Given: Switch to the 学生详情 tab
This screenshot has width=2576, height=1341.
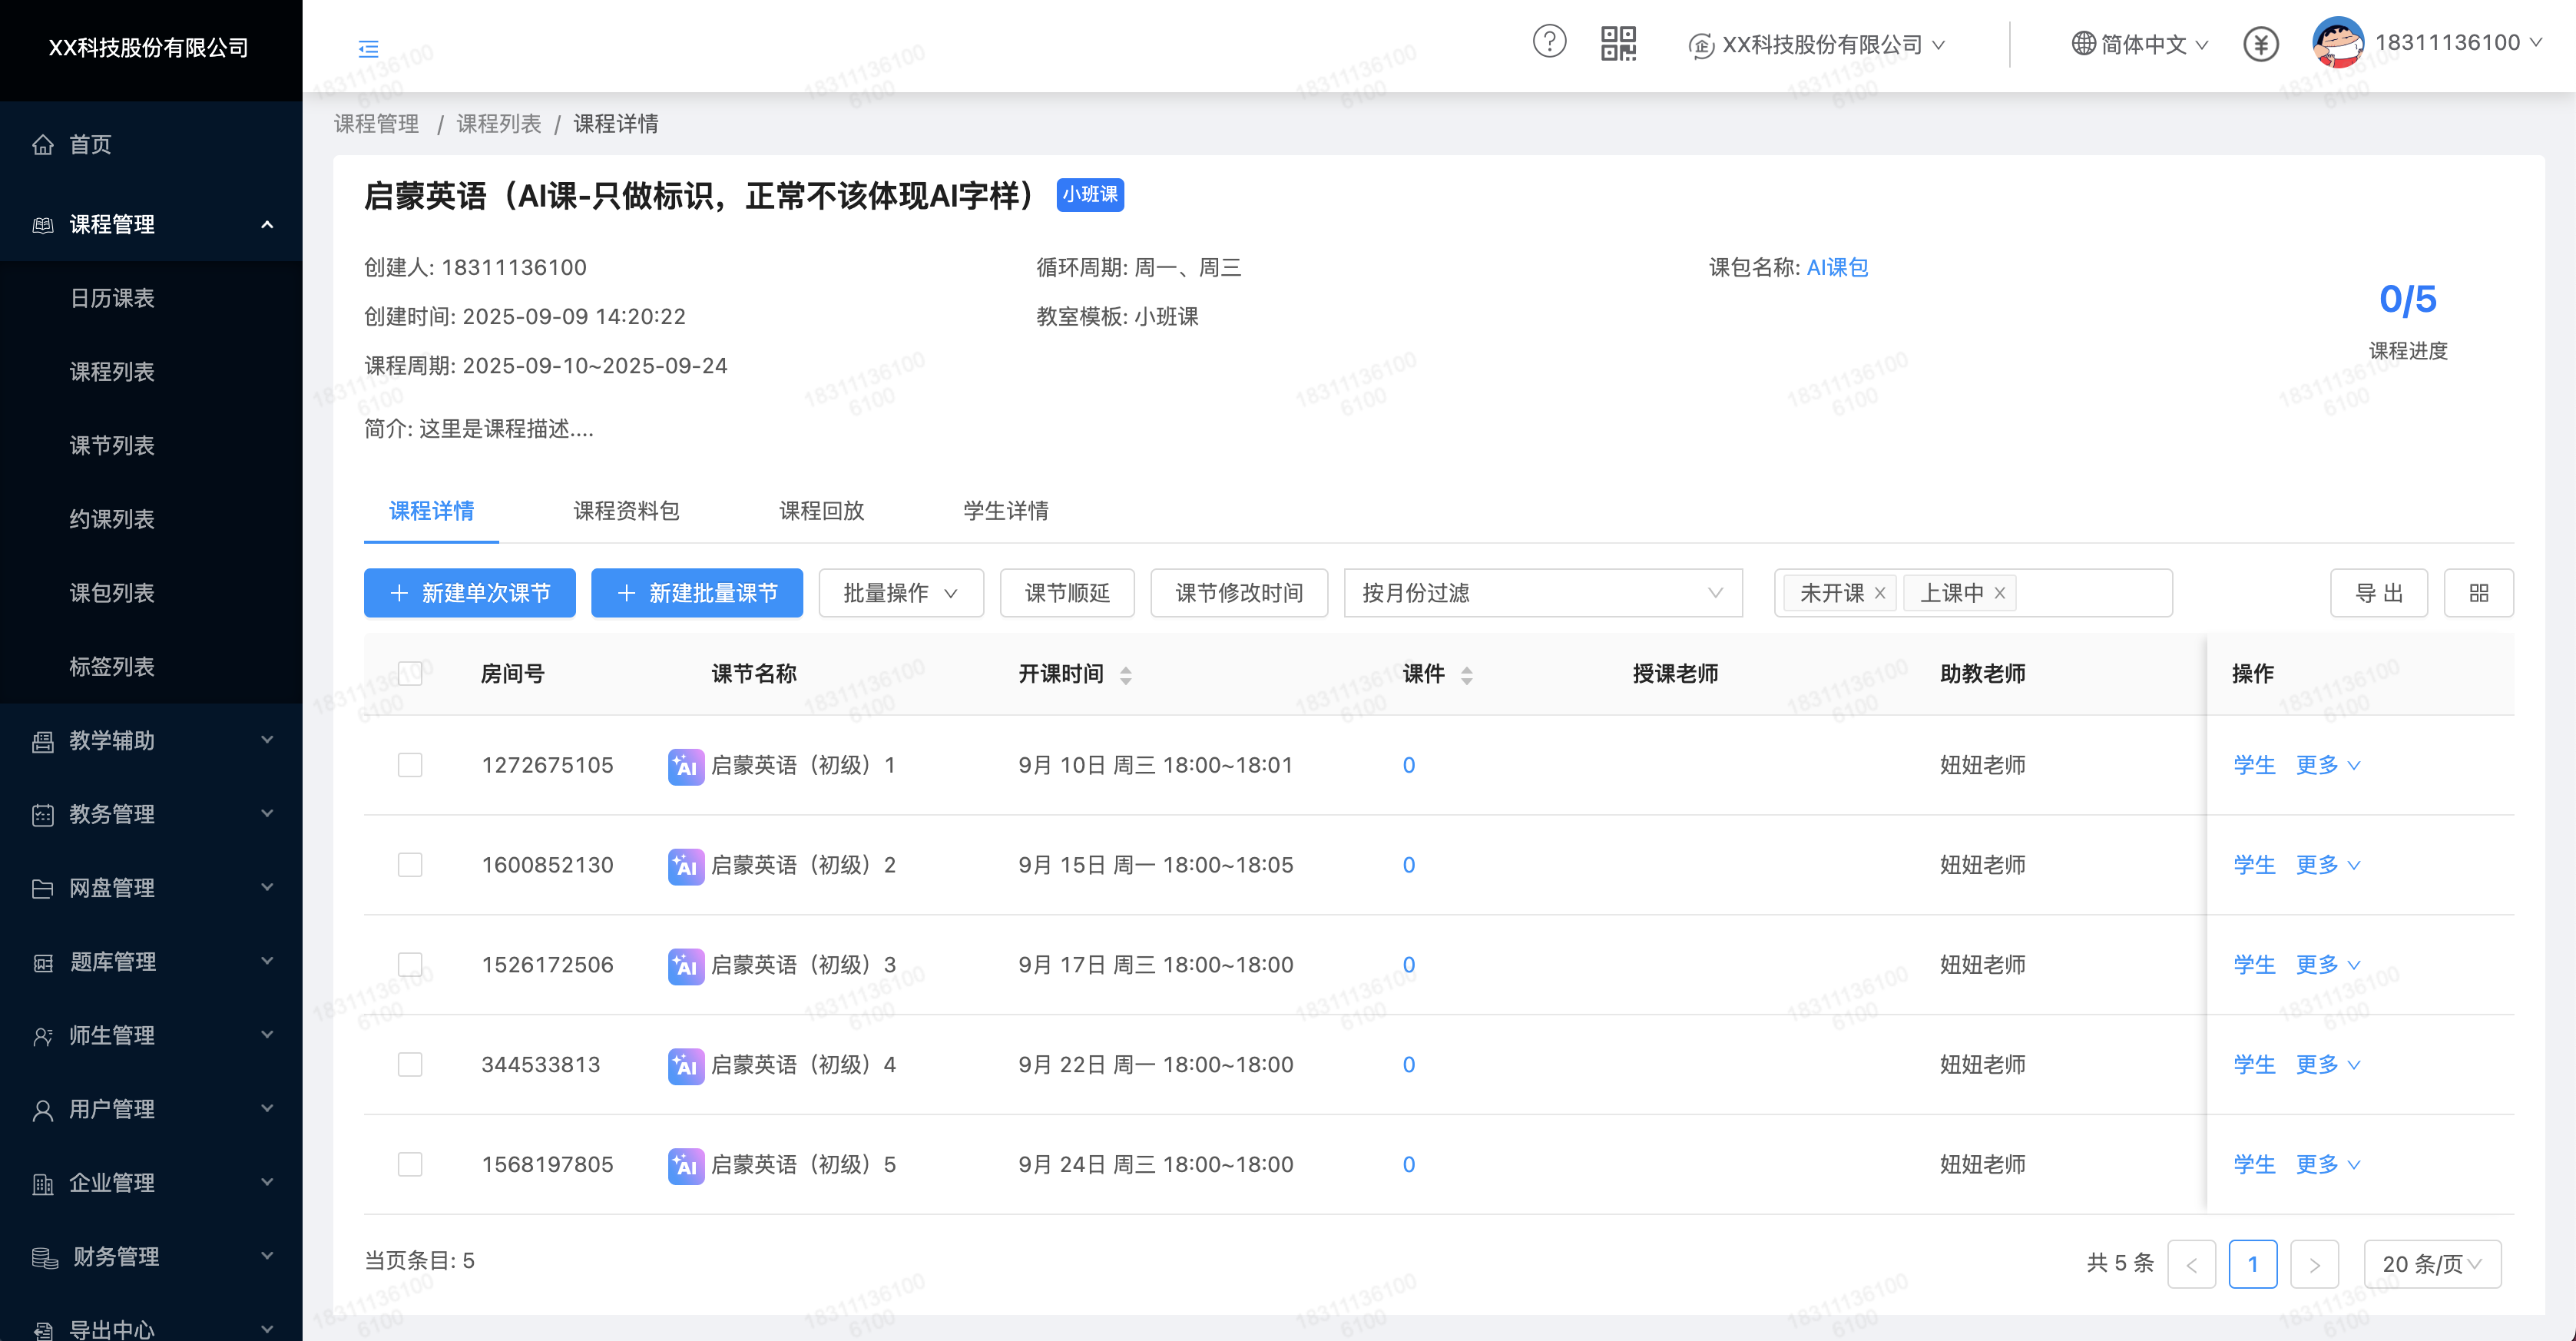Looking at the screenshot, I should 1005,511.
